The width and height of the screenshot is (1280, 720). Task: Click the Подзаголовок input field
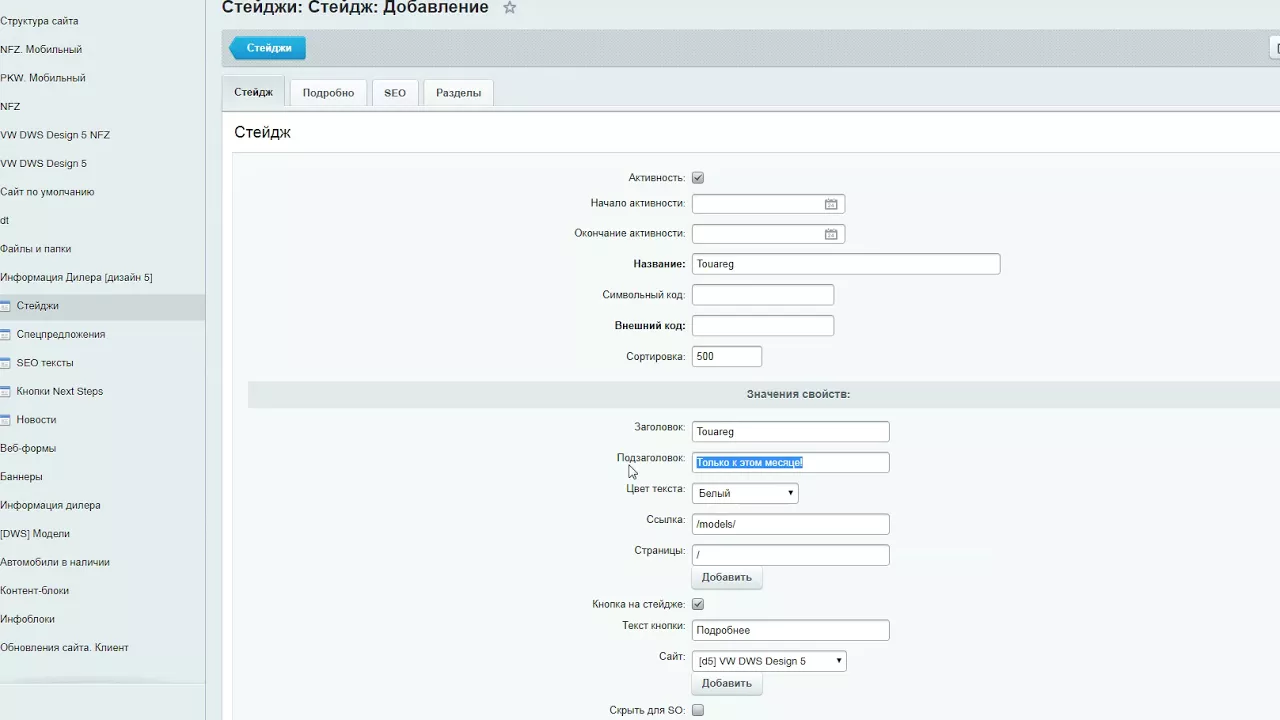click(790, 462)
